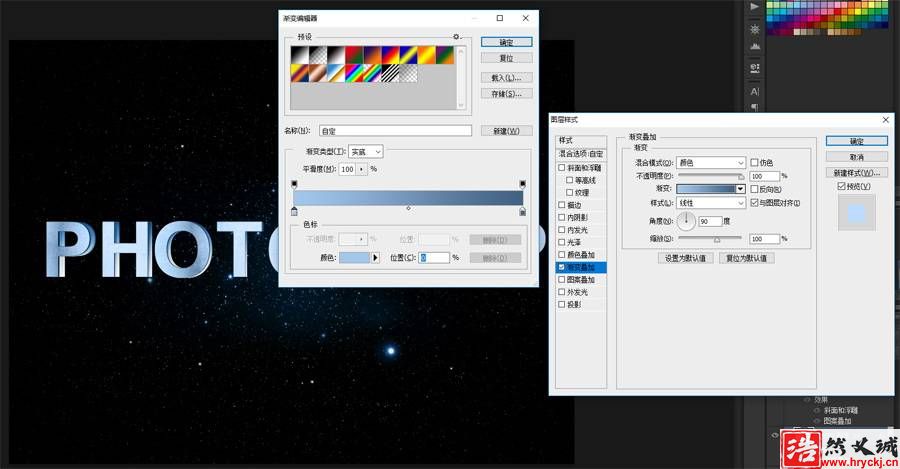Click the gradient bar preview in editor
This screenshot has width=900, height=469.
[408, 198]
